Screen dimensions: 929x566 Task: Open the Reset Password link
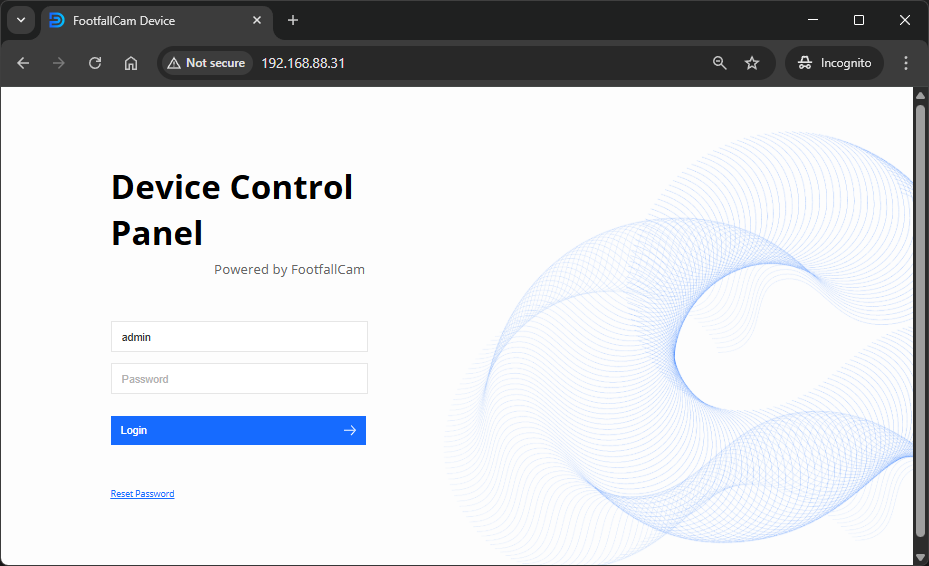142,494
